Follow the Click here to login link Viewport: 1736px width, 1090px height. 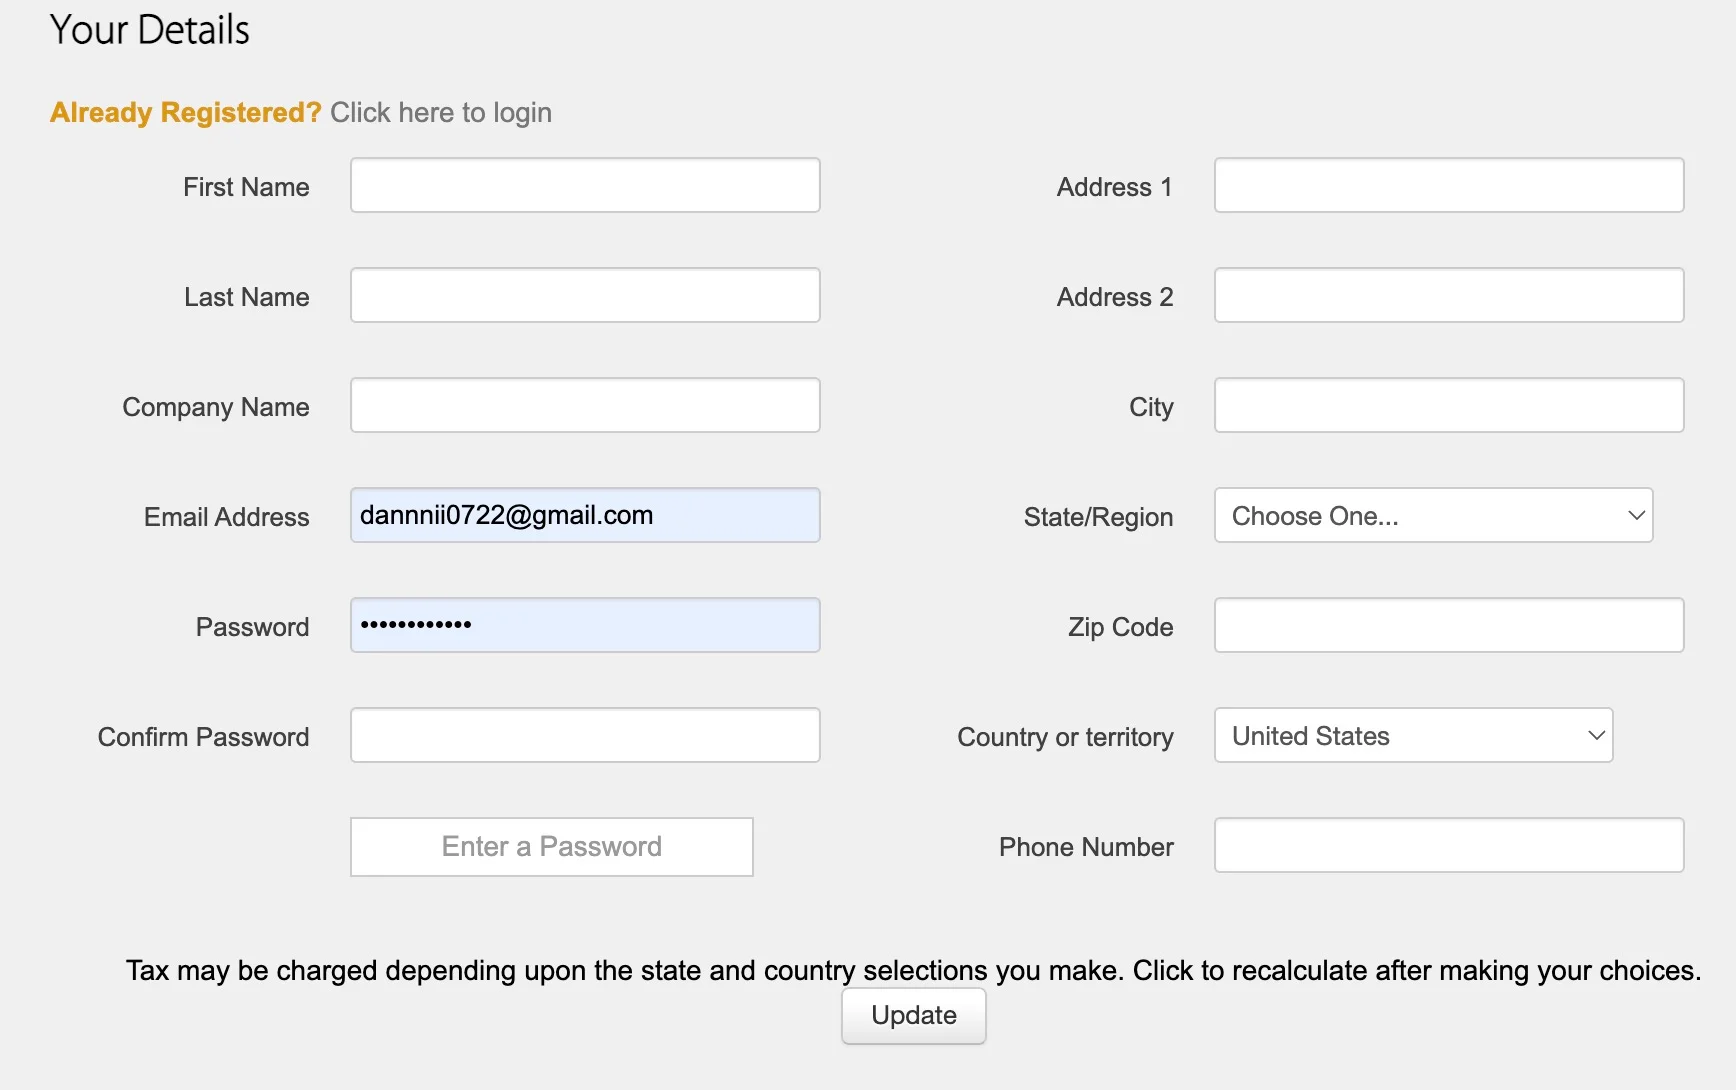coord(441,112)
